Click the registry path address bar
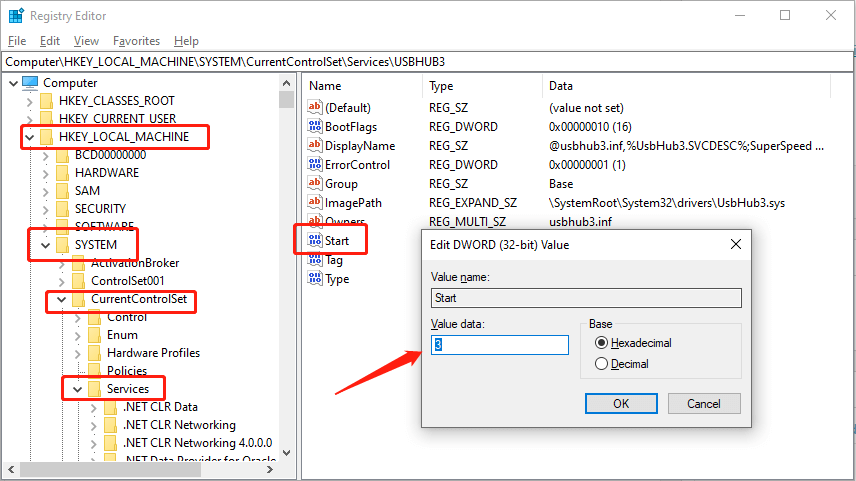Image resolution: width=856 pixels, height=481 pixels. click(x=428, y=62)
